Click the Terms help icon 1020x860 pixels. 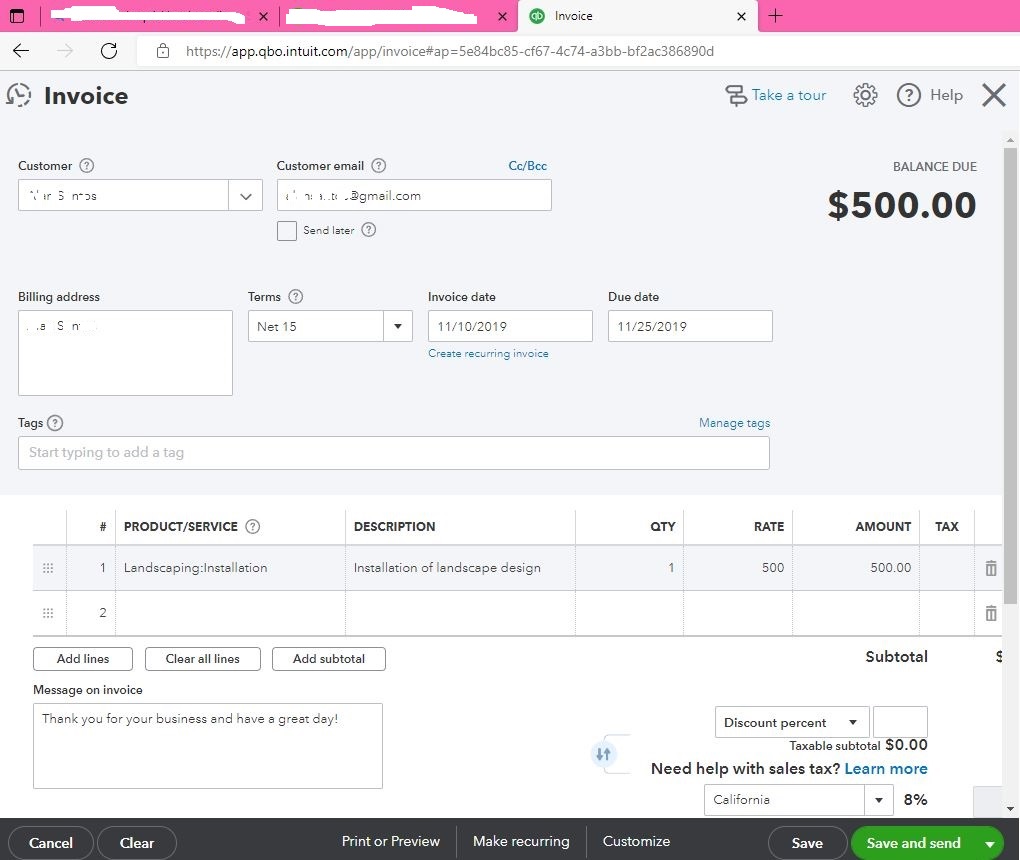[x=296, y=297]
